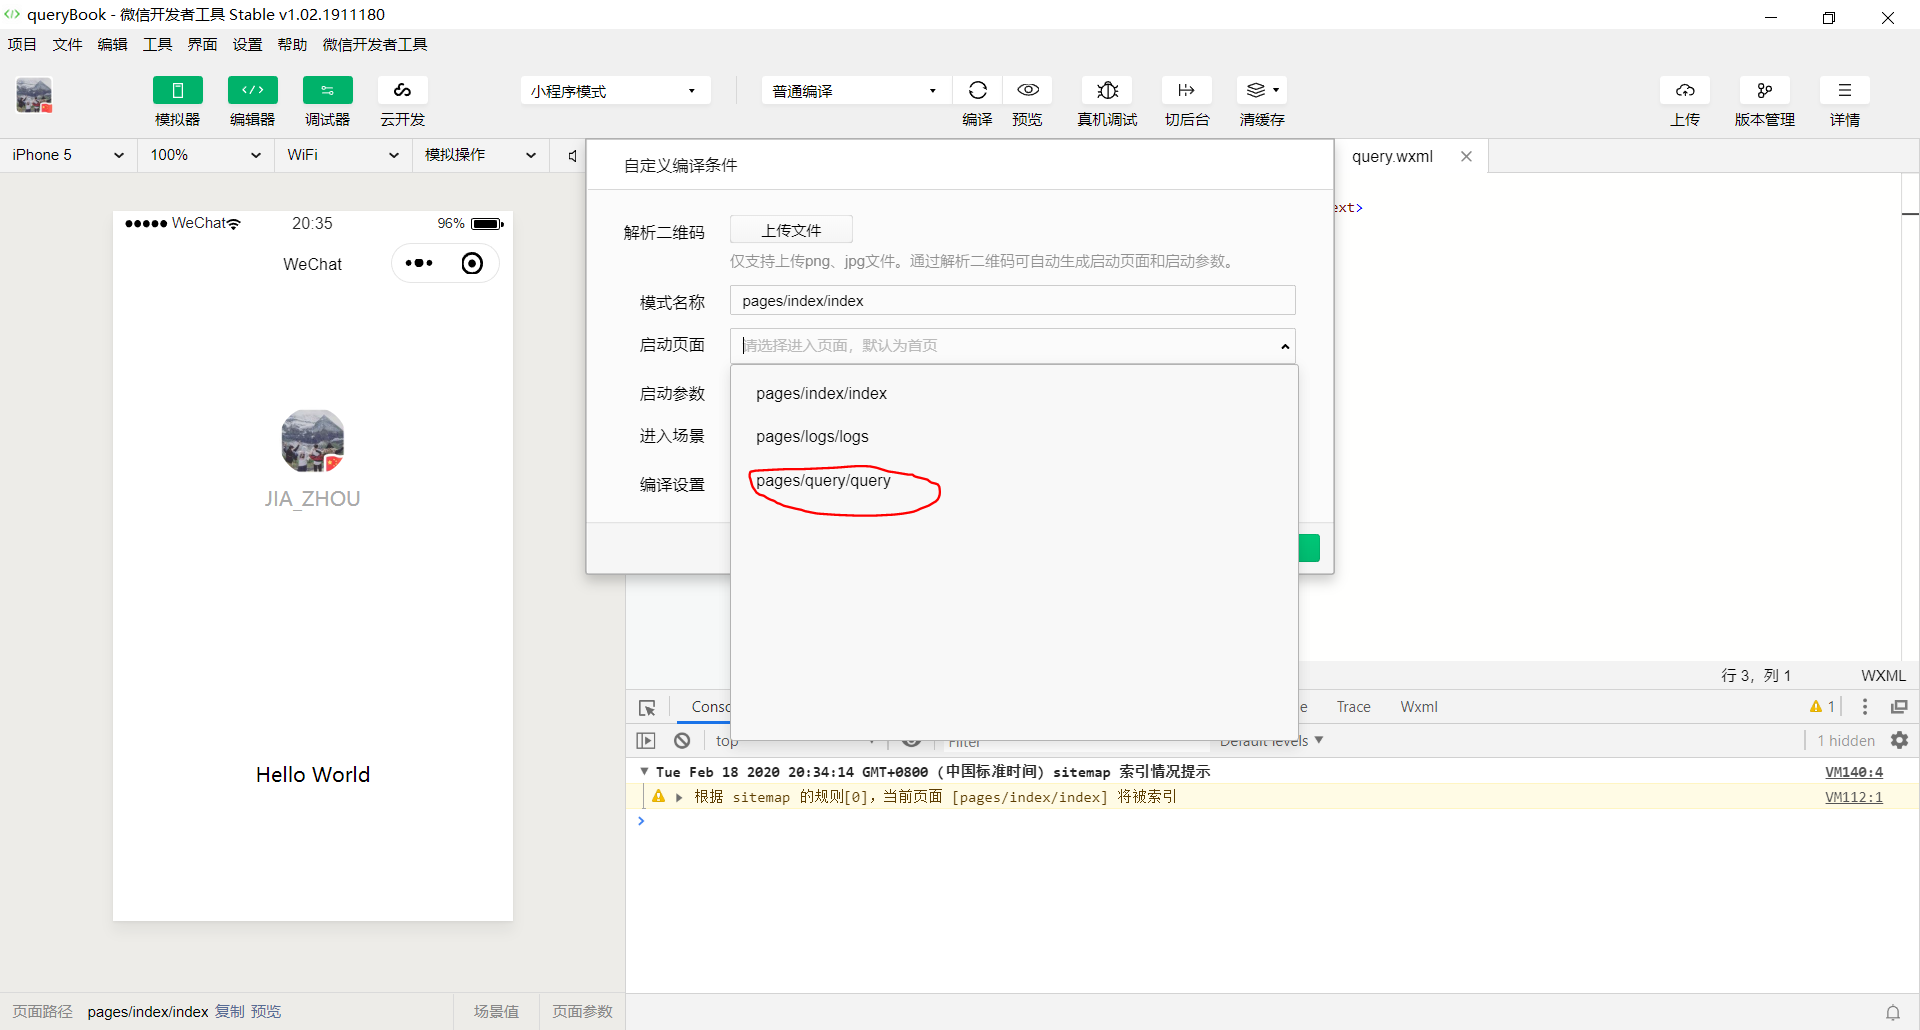Start 真机调试 remote debugging
This screenshot has height=1030, width=1920.
(1107, 90)
